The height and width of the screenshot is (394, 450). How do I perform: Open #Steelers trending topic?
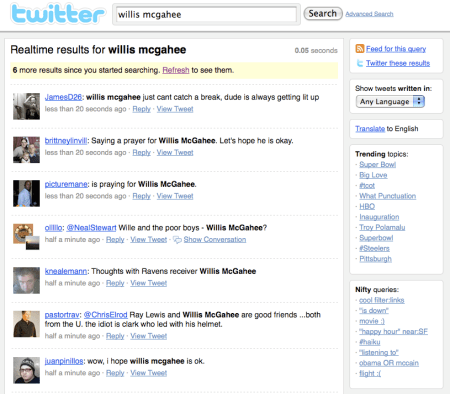(x=374, y=248)
